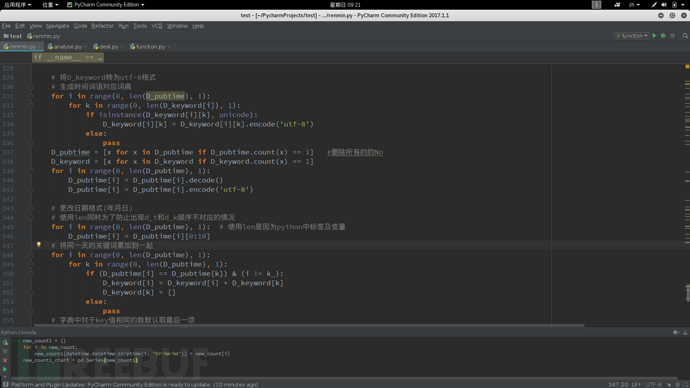
Task: Click line number 337 in the gutter
Action: [7, 152]
